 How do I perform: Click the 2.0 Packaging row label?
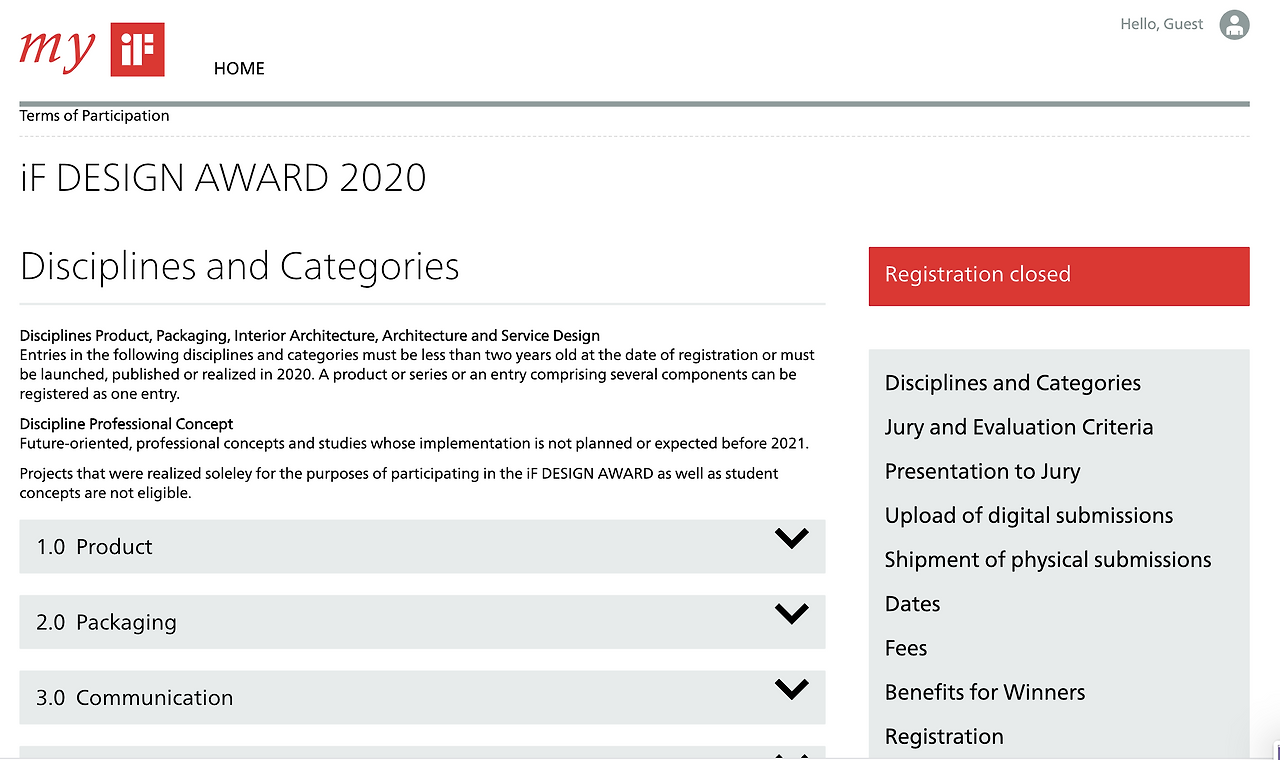[x=106, y=622]
